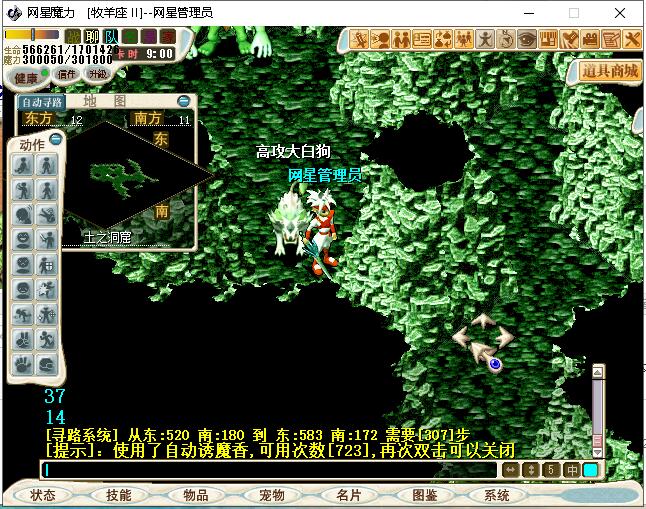This screenshot has width=646, height=509.
Task: Select the scissors hand gesture icon
Action: pyautogui.click(x=23, y=340)
